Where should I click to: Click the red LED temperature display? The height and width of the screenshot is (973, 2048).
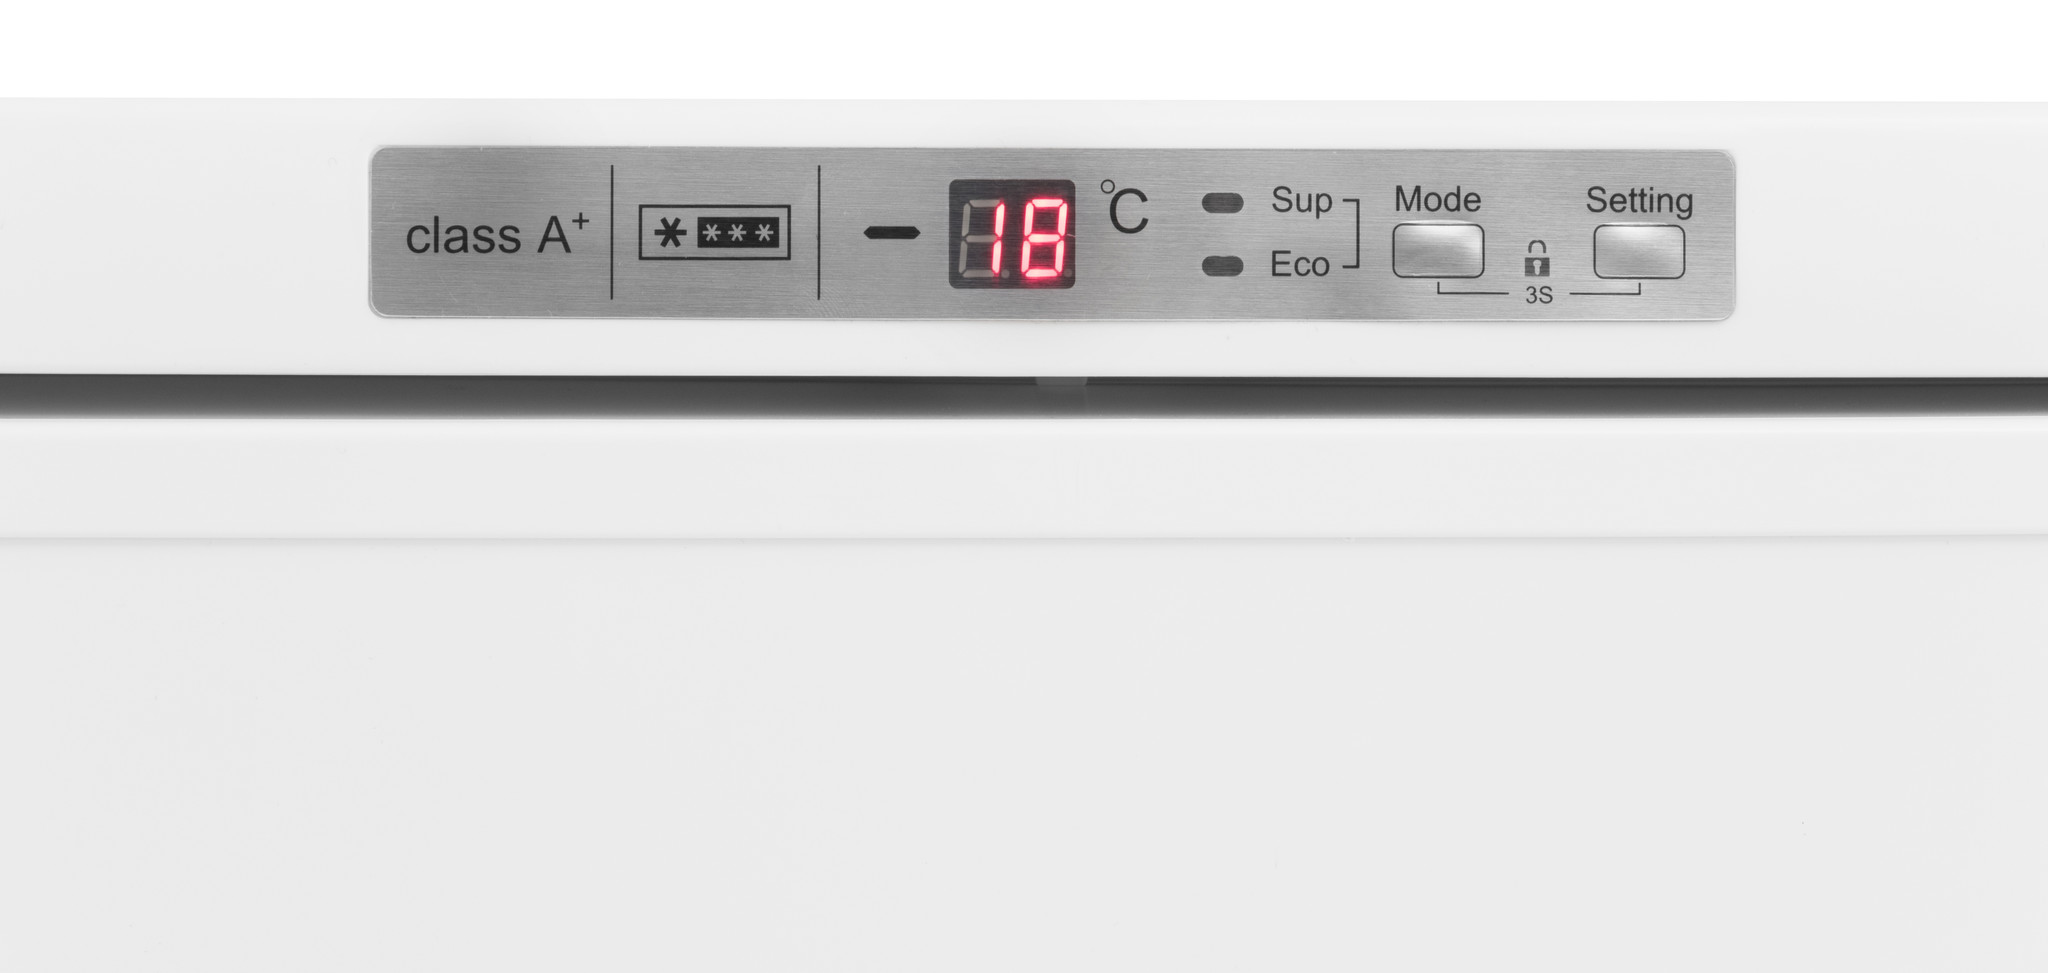[1012, 234]
